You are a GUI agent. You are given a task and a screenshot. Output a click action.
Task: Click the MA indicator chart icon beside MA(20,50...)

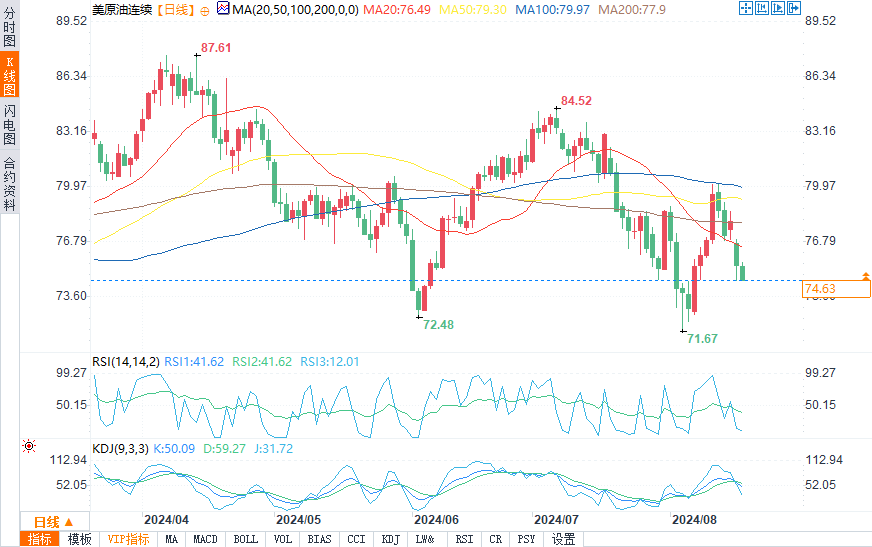coord(223,8)
